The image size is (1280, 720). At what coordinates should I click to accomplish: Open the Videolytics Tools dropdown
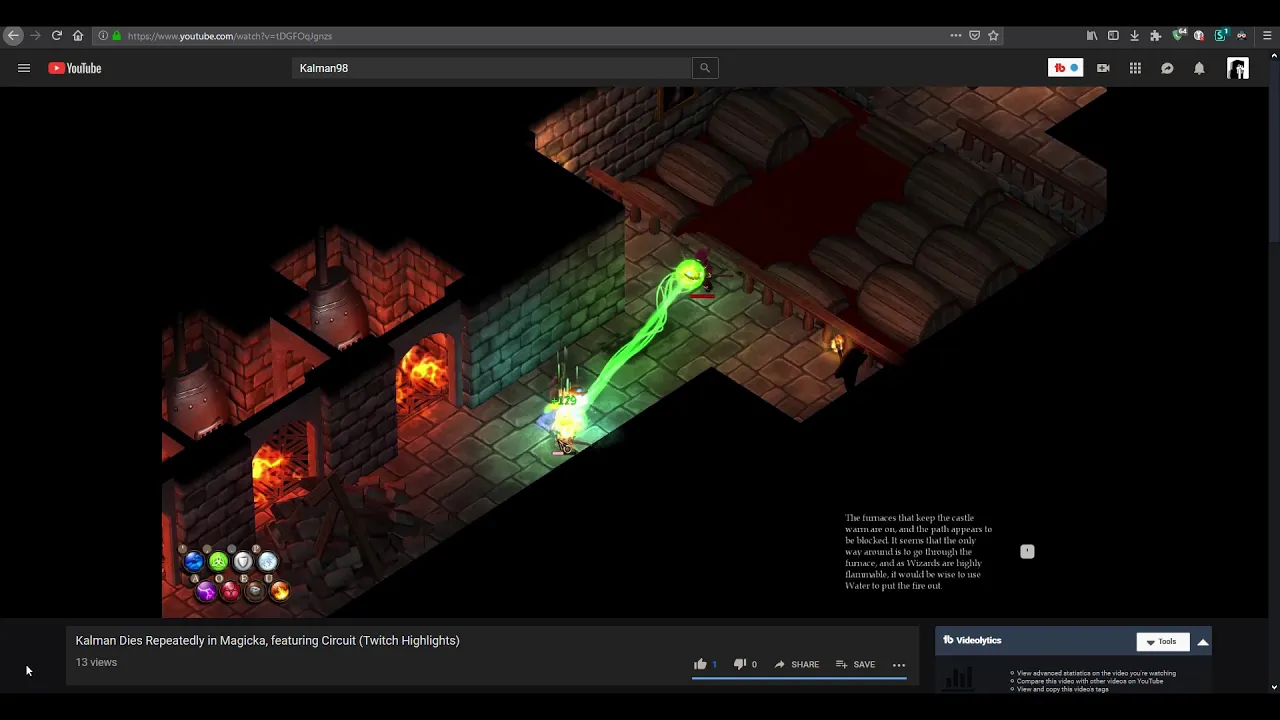(1162, 642)
